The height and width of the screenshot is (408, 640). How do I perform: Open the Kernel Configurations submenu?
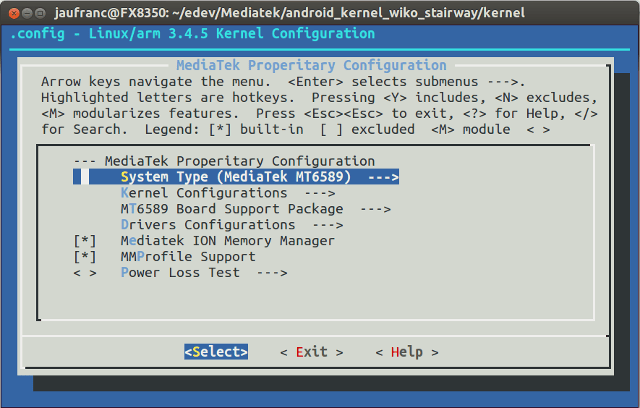coord(228,193)
